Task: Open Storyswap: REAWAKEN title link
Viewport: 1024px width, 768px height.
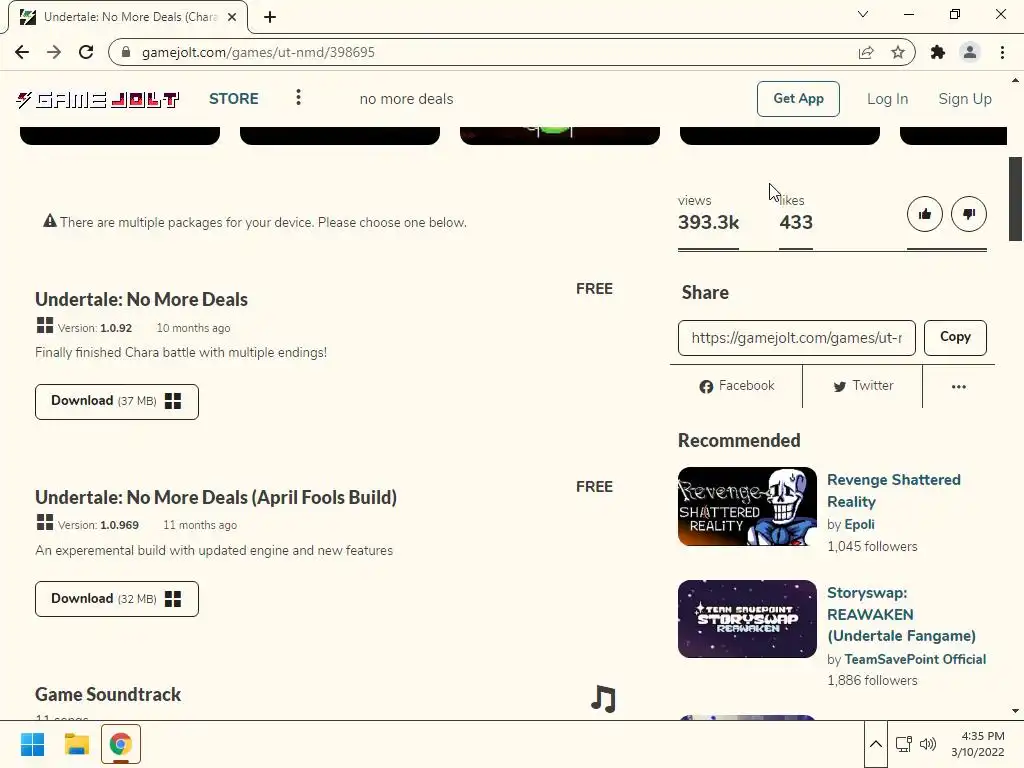Action: point(901,614)
